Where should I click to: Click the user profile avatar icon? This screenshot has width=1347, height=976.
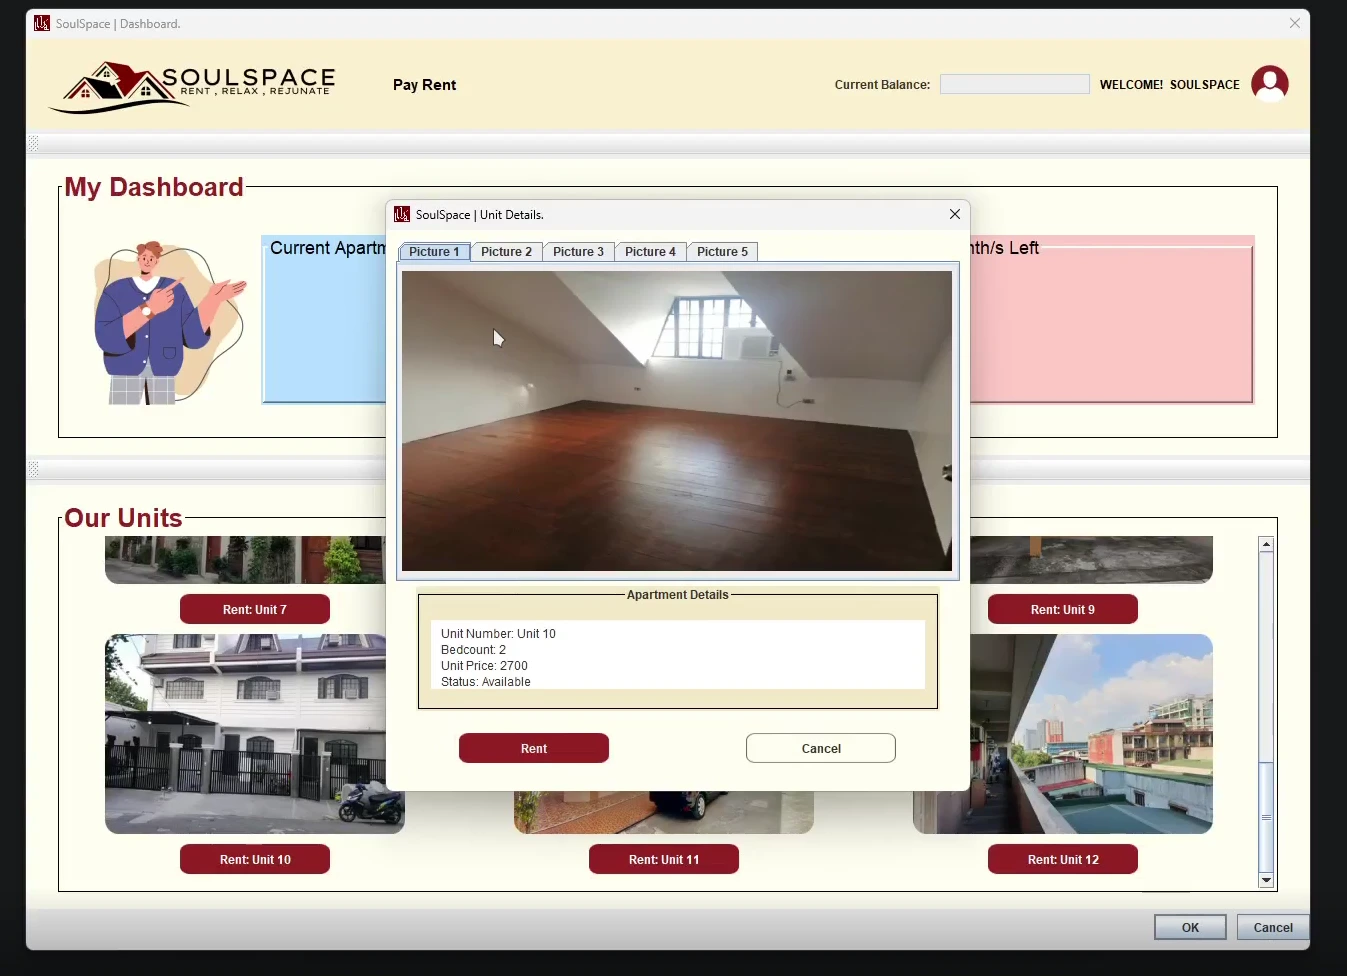(x=1269, y=84)
